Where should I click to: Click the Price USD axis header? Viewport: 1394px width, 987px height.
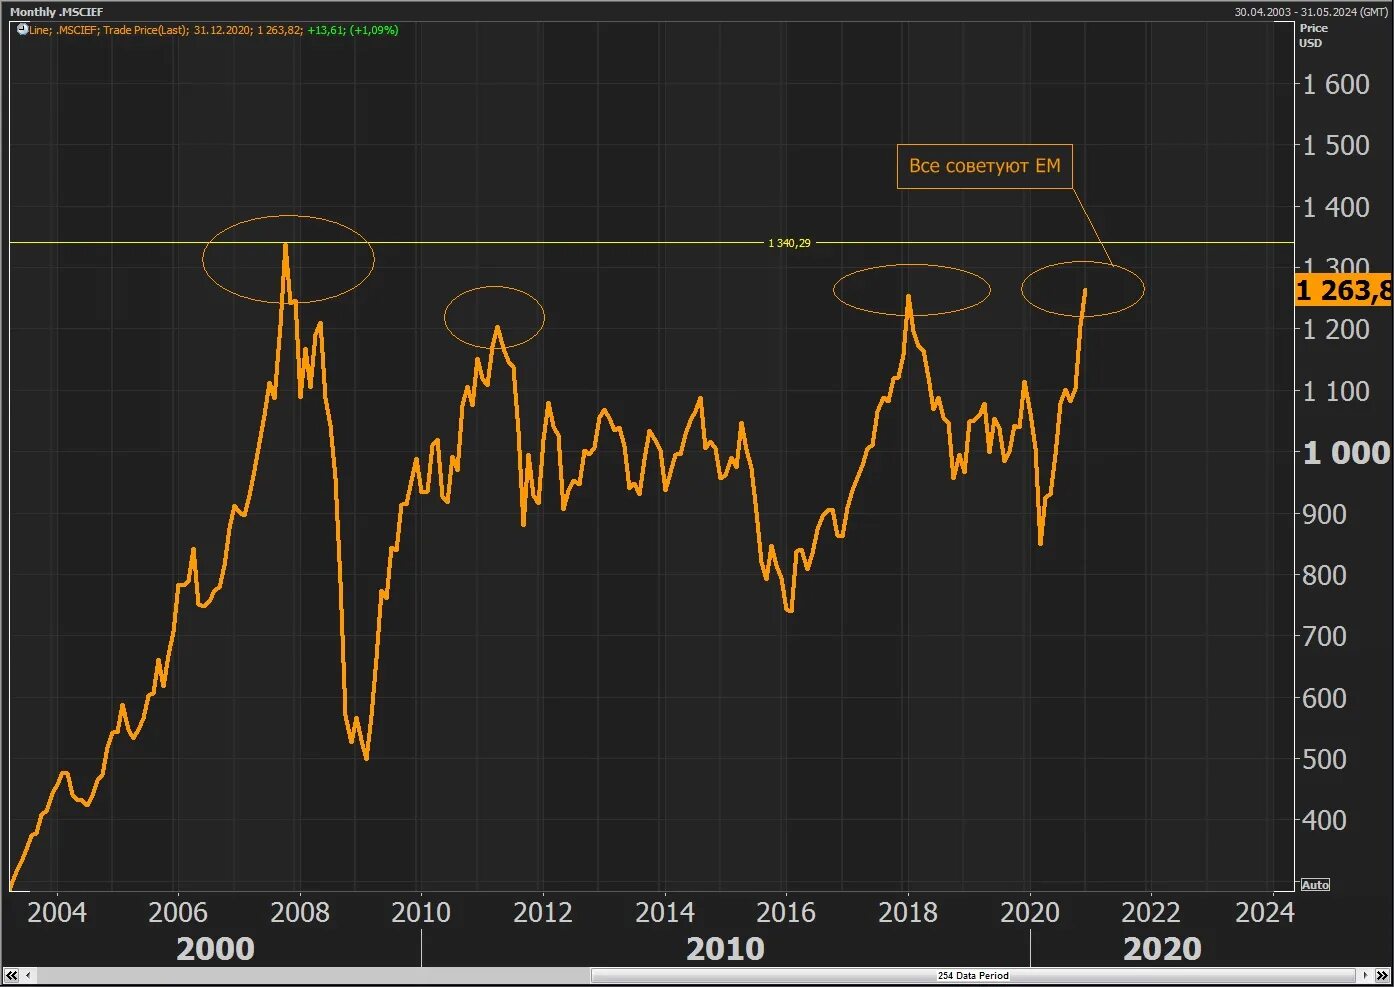pos(1313,35)
